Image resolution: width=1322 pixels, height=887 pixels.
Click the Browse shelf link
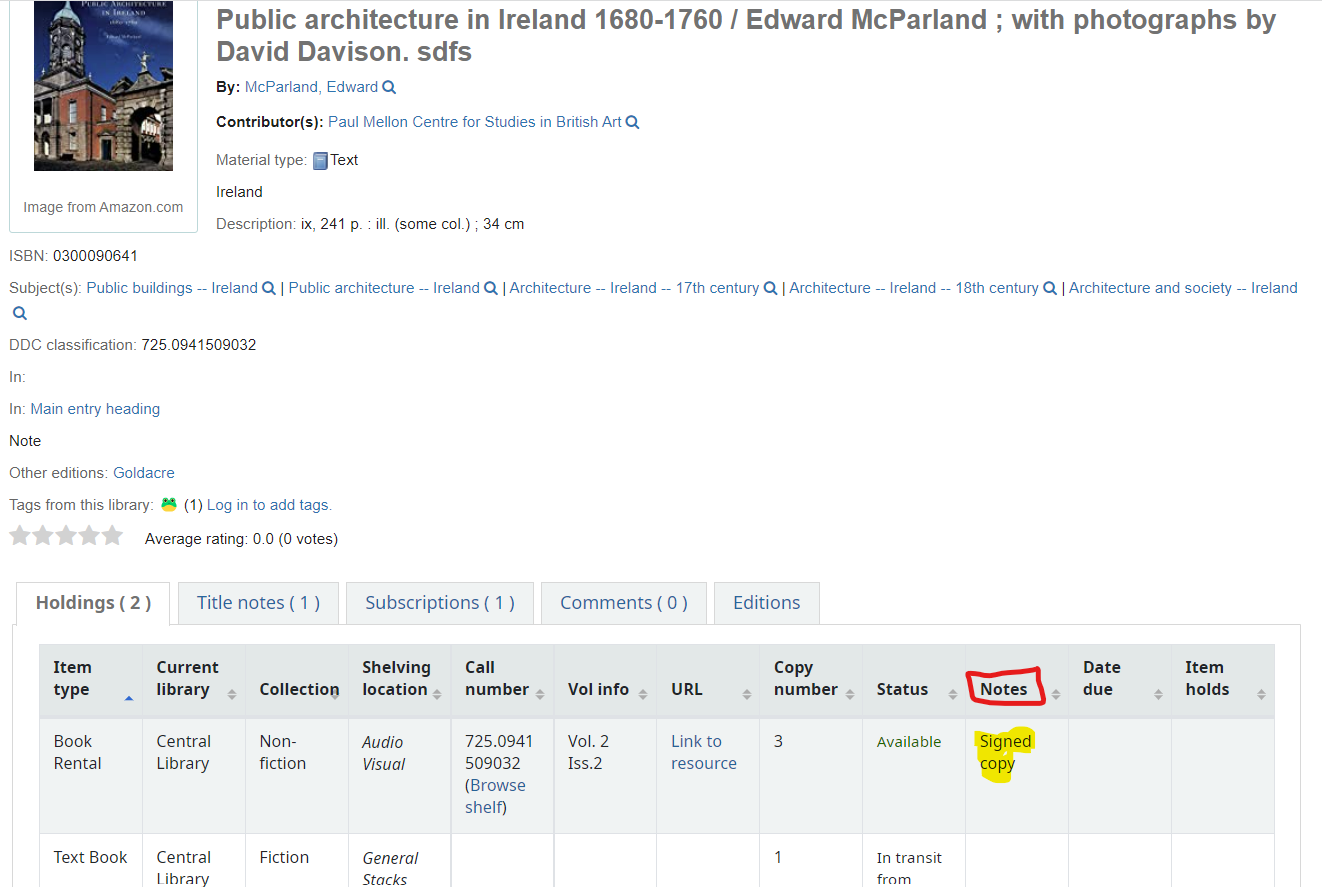click(x=497, y=796)
